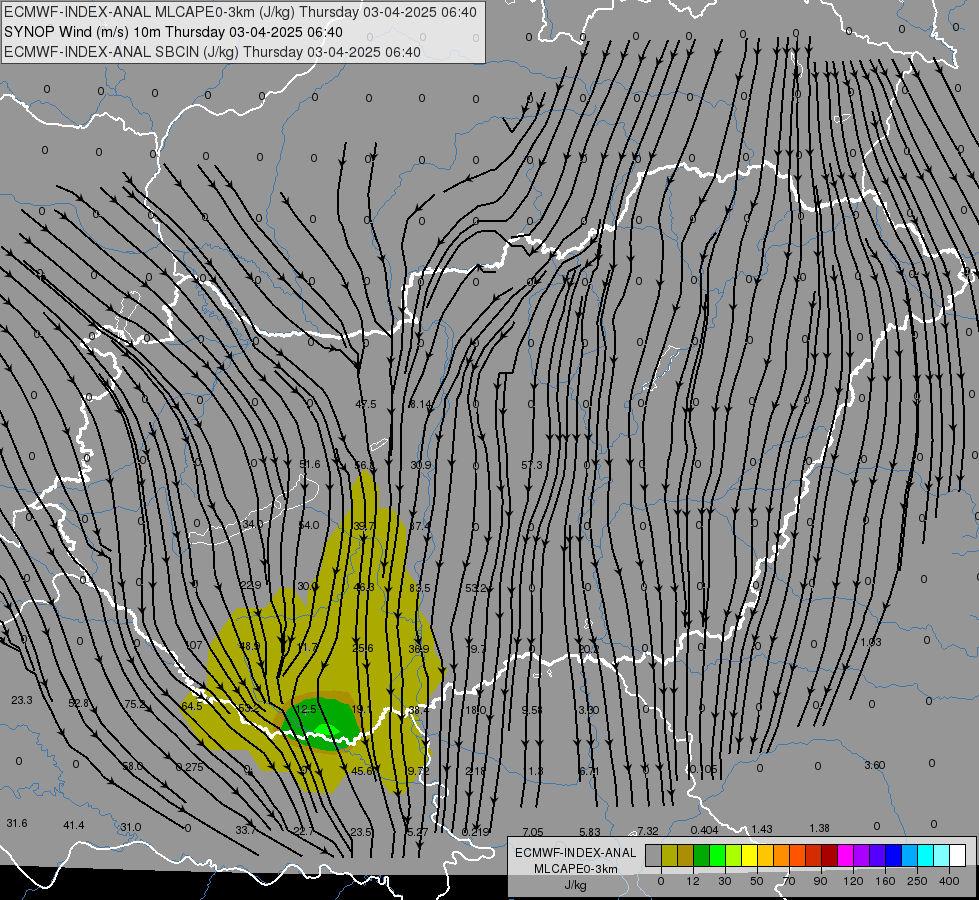Click the map value 39.7
The image size is (979, 900).
pyautogui.click(x=364, y=526)
